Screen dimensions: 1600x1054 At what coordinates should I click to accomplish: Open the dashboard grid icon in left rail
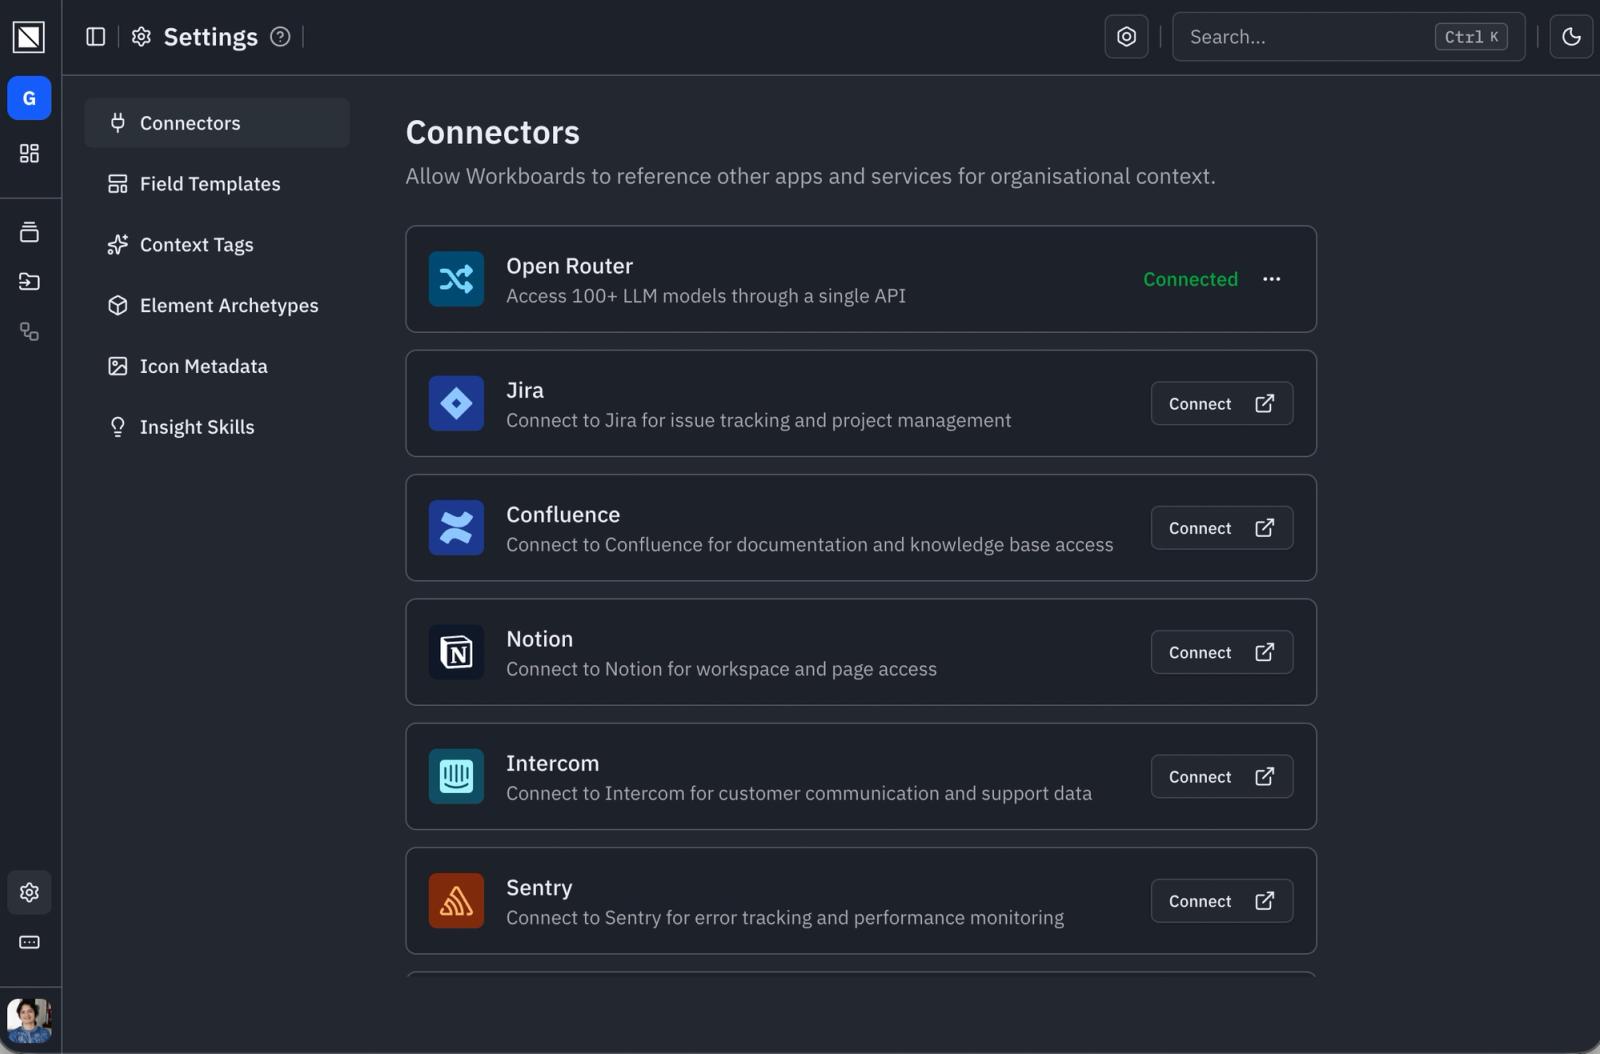pyautogui.click(x=29, y=153)
